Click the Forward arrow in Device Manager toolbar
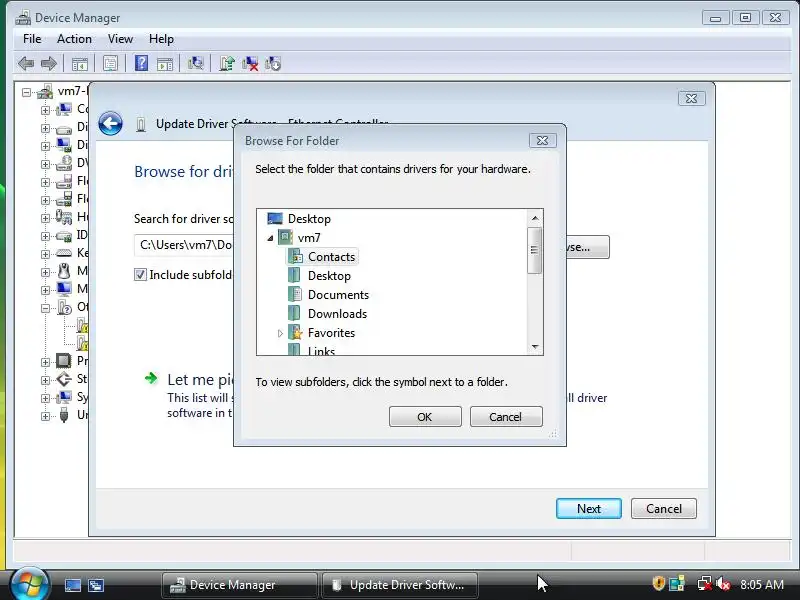This screenshot has width=800, height=600. coord(48,64)
